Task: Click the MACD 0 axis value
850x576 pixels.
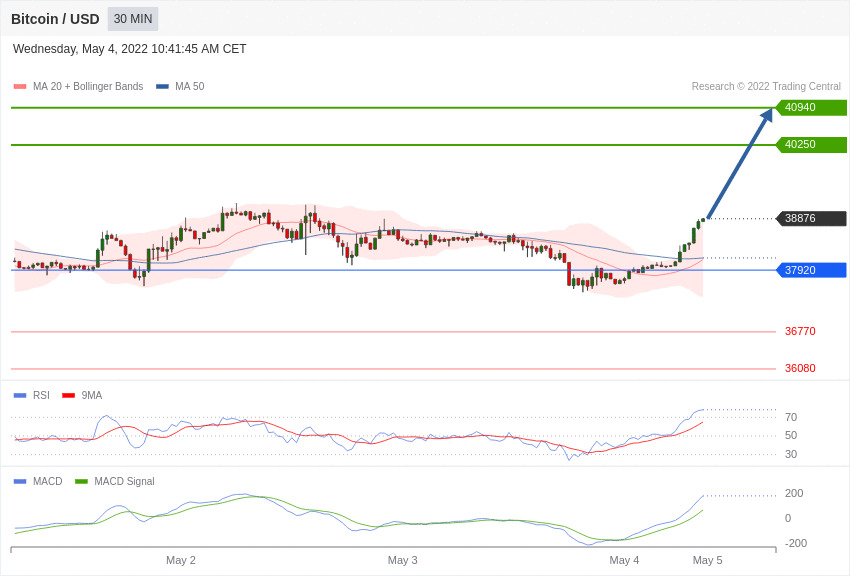Action: (x=788, y=519)
